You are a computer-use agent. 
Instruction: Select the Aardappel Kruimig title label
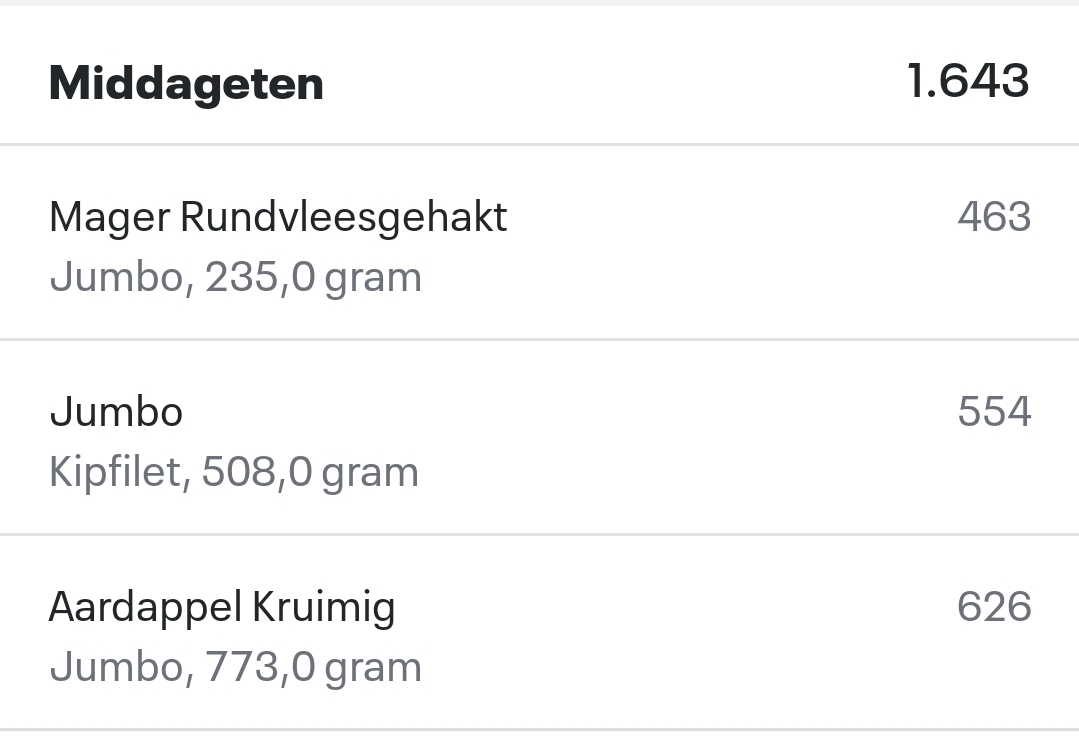point(222,605)
